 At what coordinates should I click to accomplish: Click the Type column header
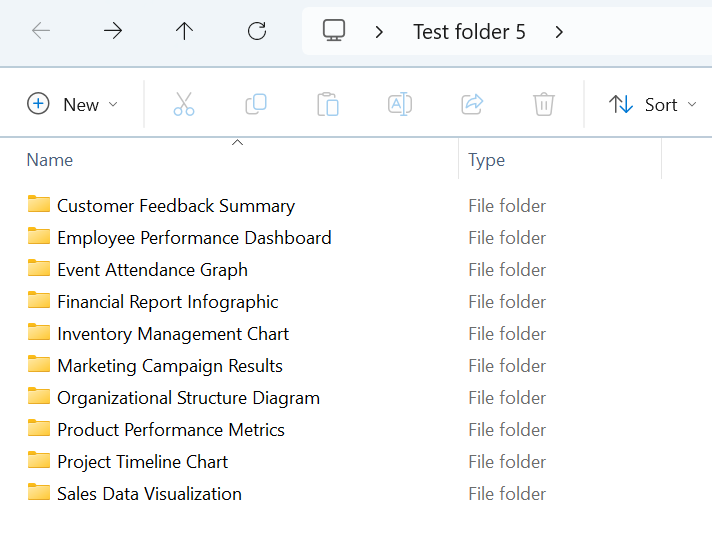487,160
